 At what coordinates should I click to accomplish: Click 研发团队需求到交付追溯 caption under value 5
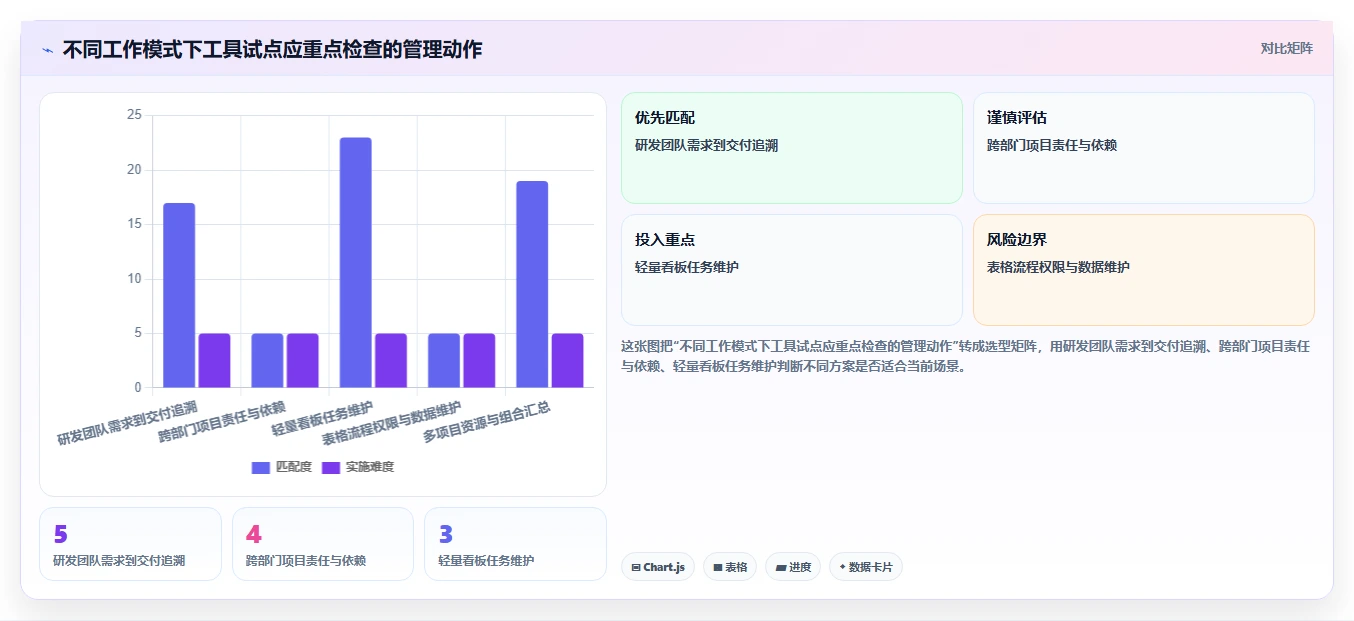[x=119, y=561]
